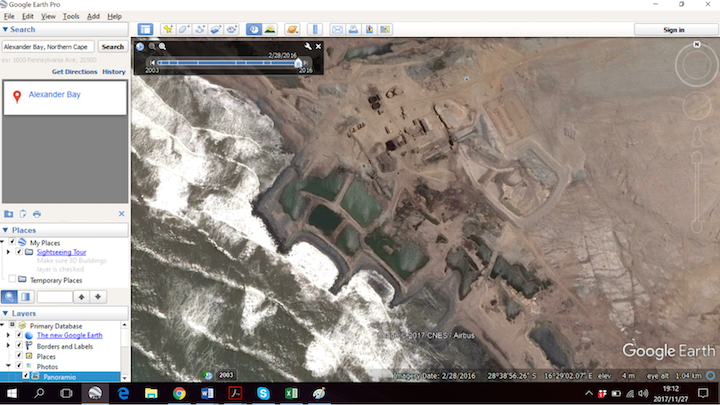Open the File menu
Image resolution: width=720 pixels, height=405 pixels.
9,17
